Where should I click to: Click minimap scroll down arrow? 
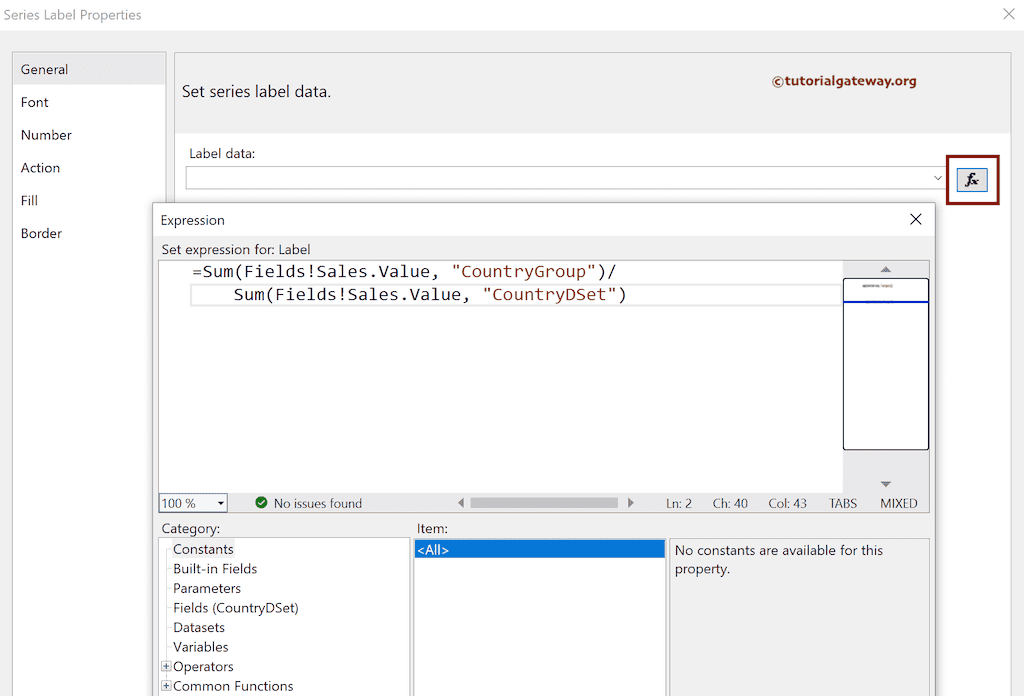tap(885, 484)
